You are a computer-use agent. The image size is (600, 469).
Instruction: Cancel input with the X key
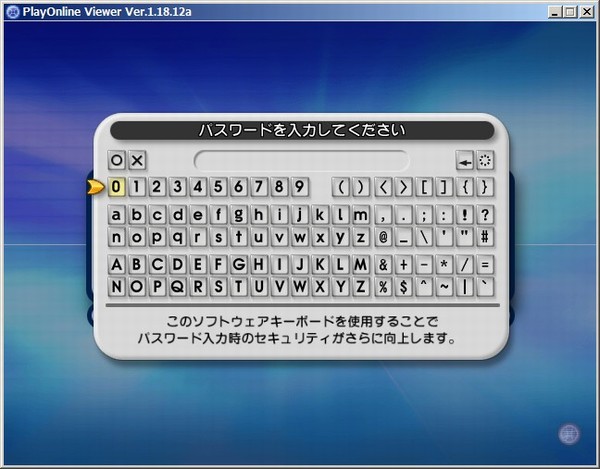pyautogui.click(x=137, y=160)
